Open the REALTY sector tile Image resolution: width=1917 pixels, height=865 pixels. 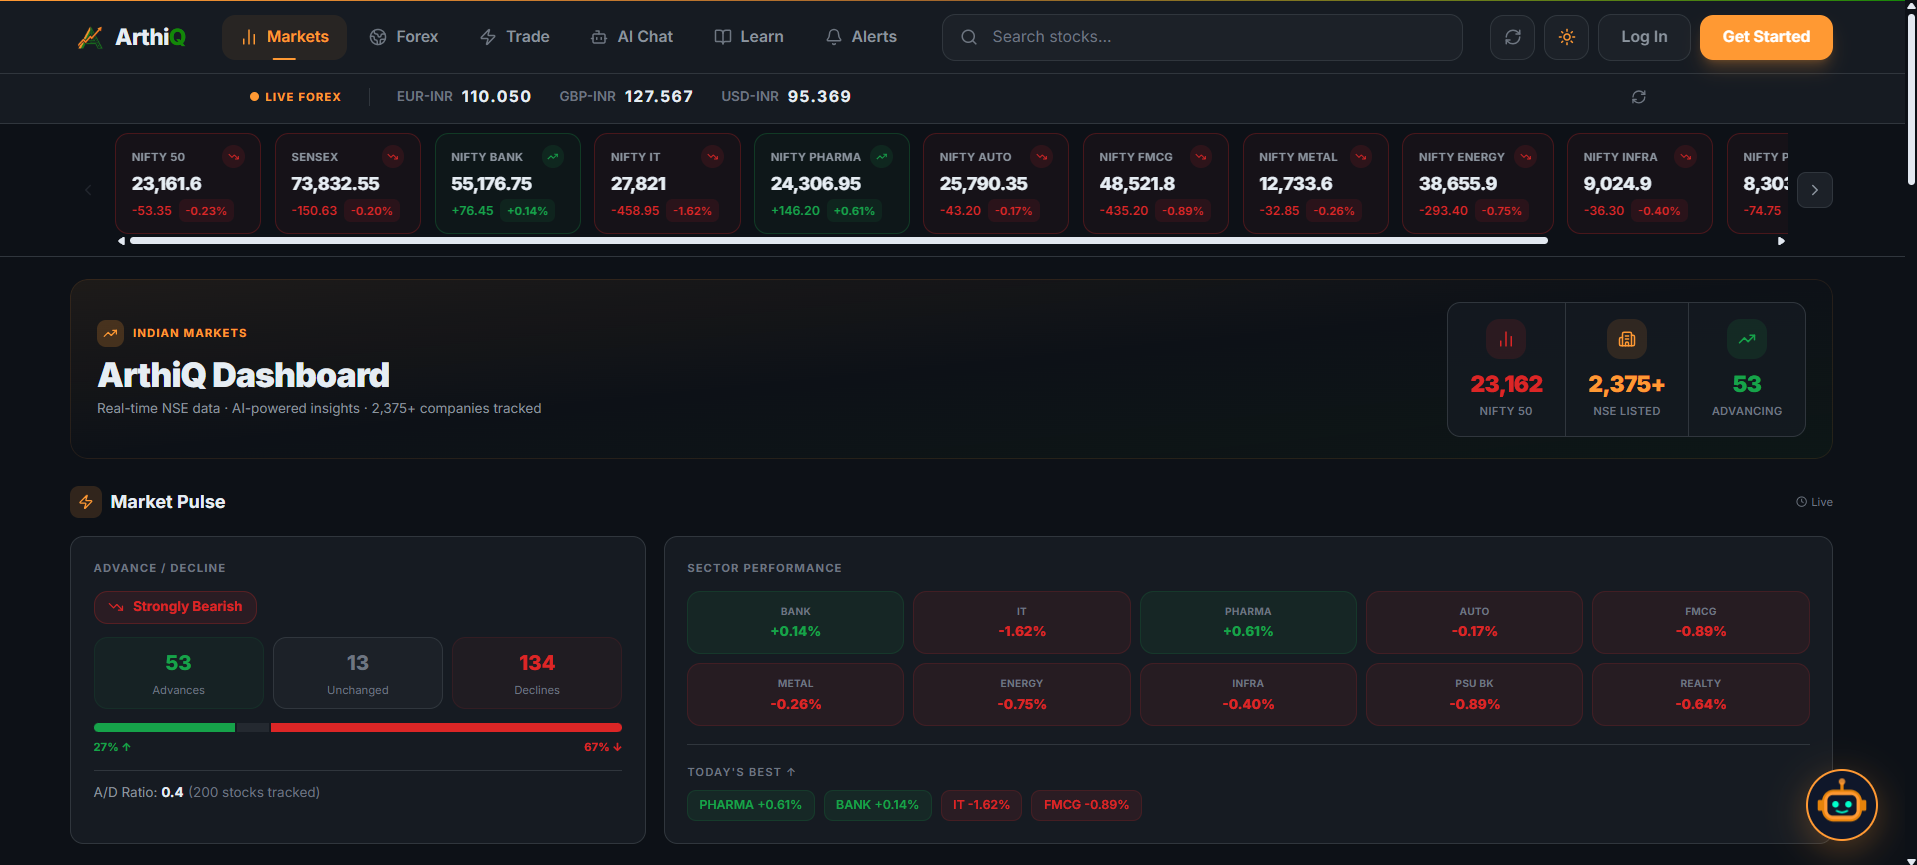[x=1701, y=694]
